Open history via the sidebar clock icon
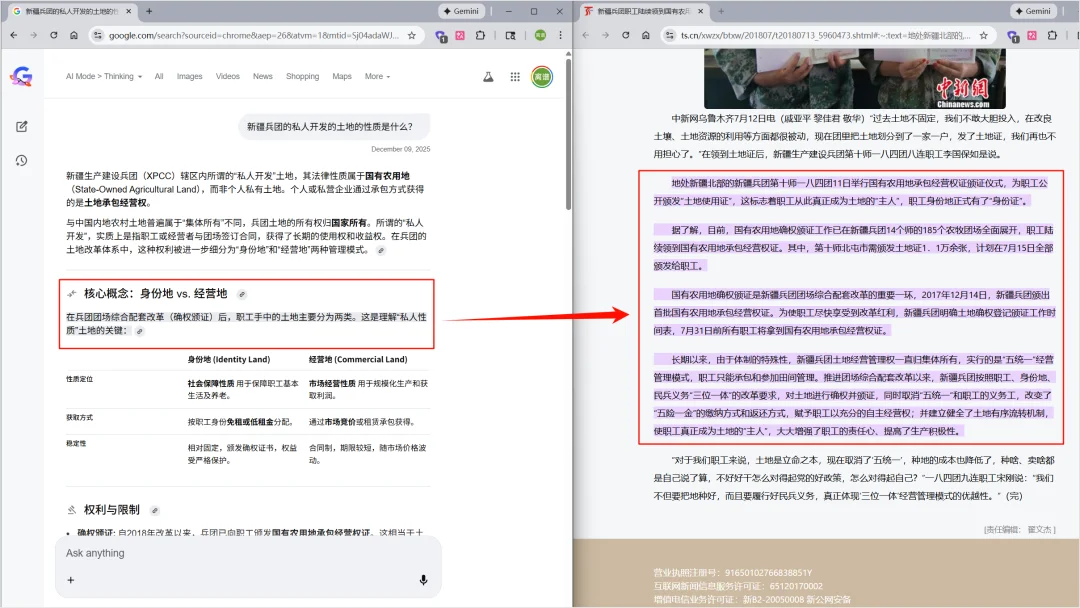 21,160
